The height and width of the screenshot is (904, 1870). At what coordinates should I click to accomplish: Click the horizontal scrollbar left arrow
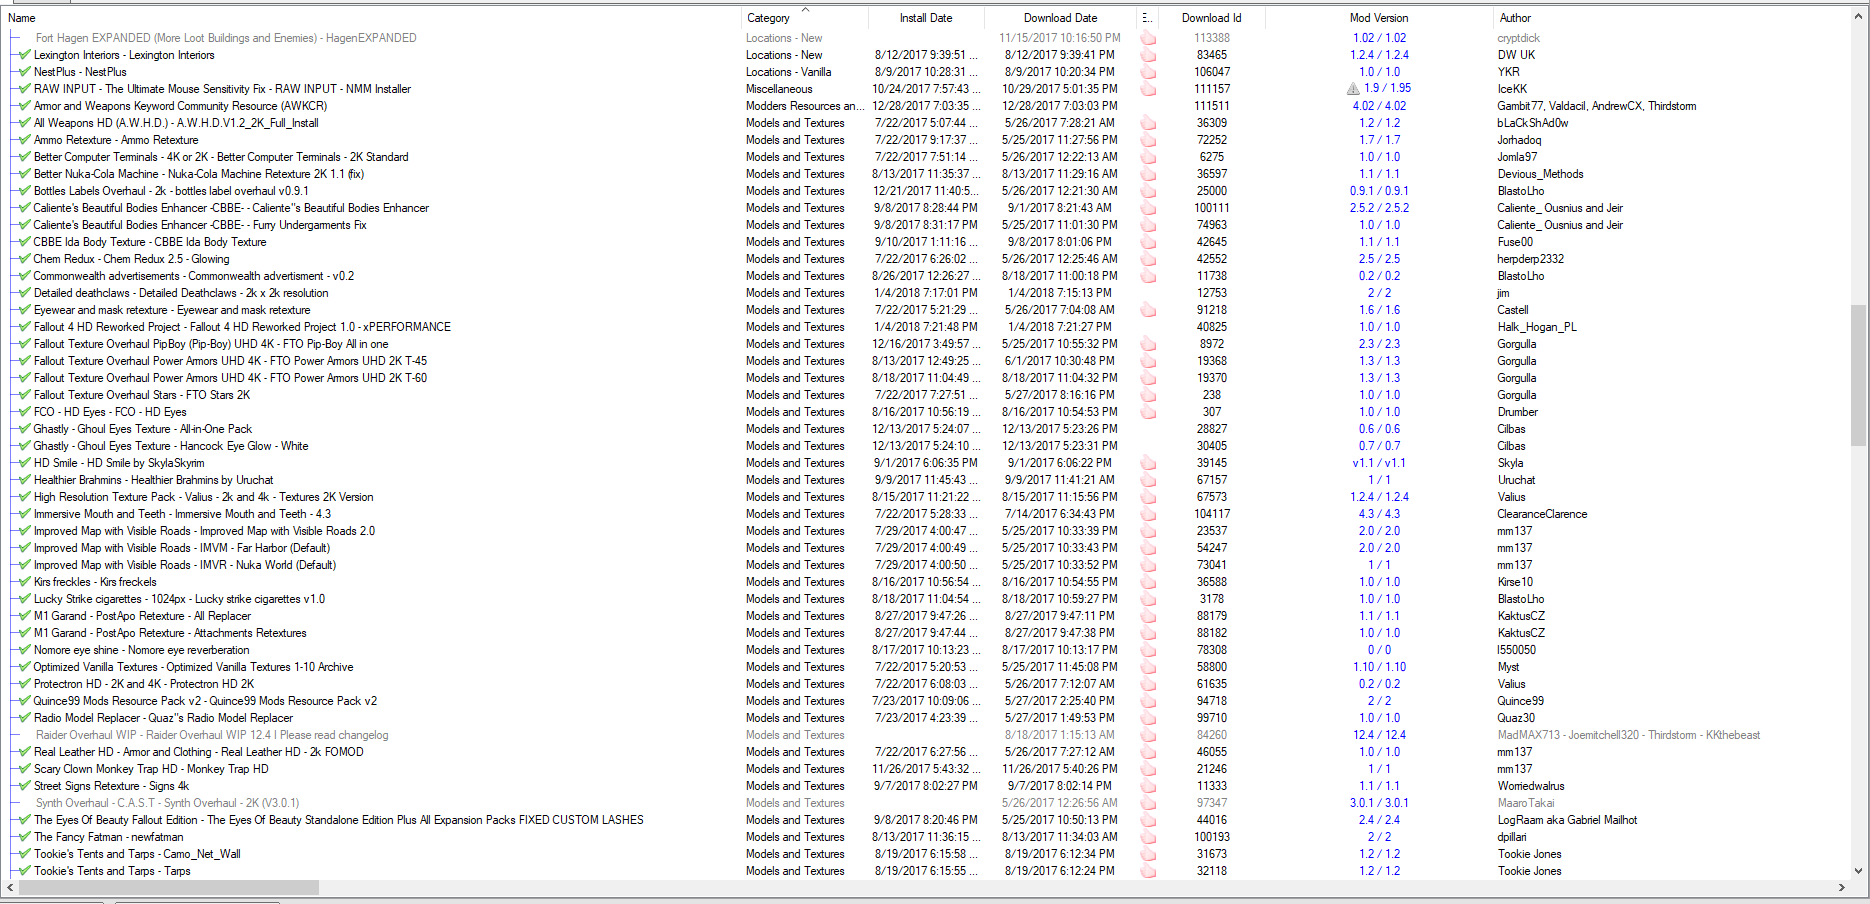[10, 888]
